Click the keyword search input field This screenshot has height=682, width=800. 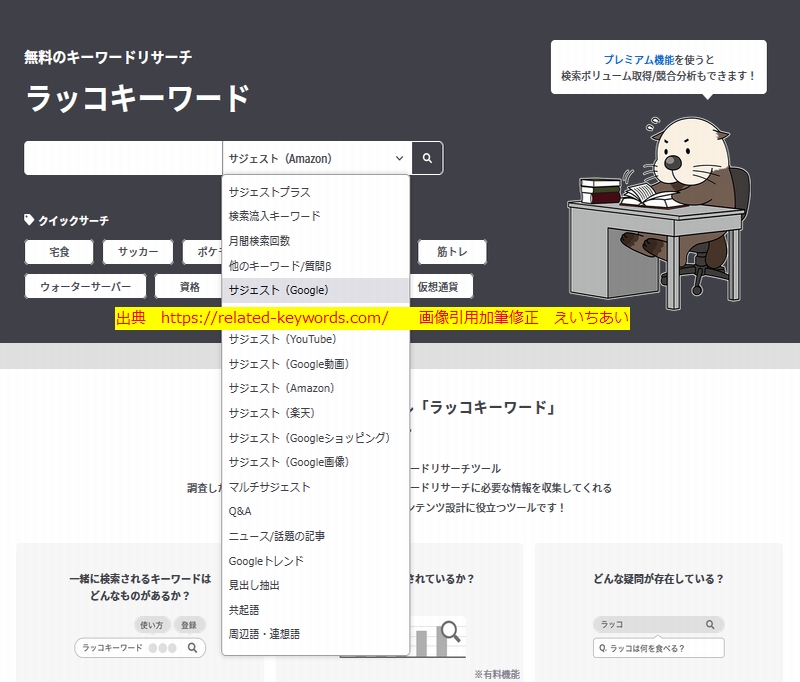[123, 158]
